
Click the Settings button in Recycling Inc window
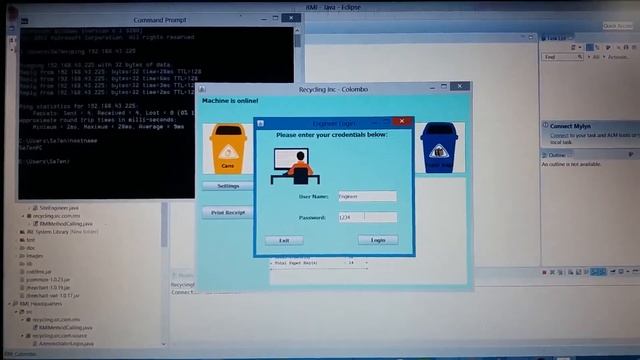click(228, 186)
